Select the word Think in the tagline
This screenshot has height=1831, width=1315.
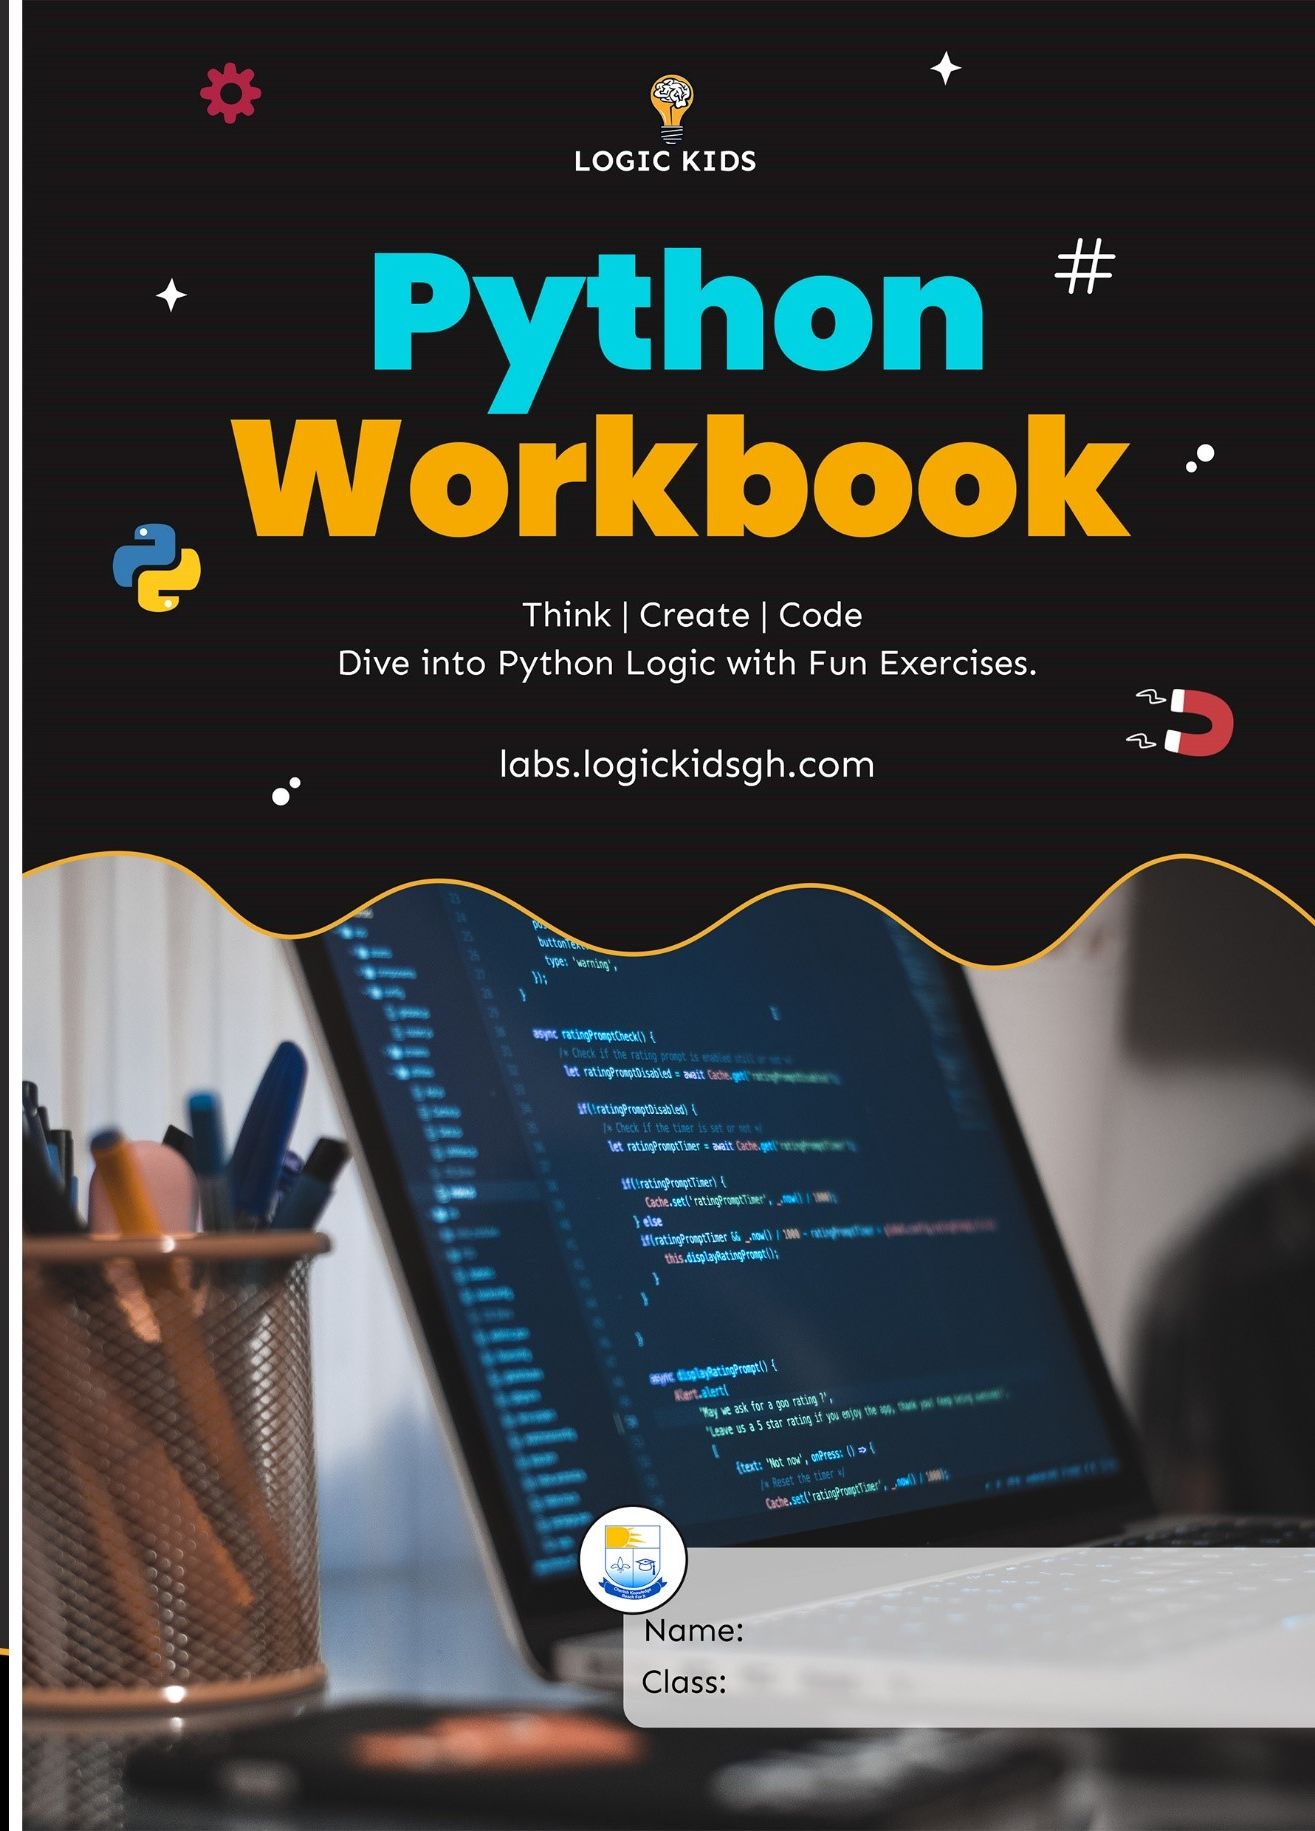(x=566, y=615)
